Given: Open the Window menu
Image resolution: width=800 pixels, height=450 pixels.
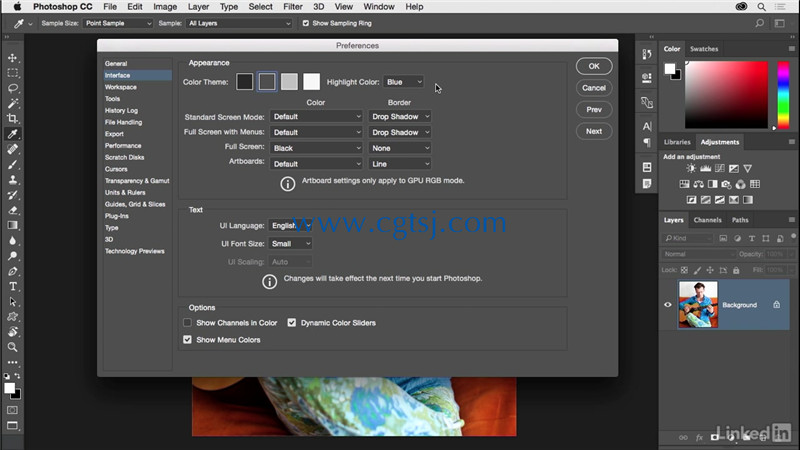Looking at the screenshot, I should (x=379, y=7).
